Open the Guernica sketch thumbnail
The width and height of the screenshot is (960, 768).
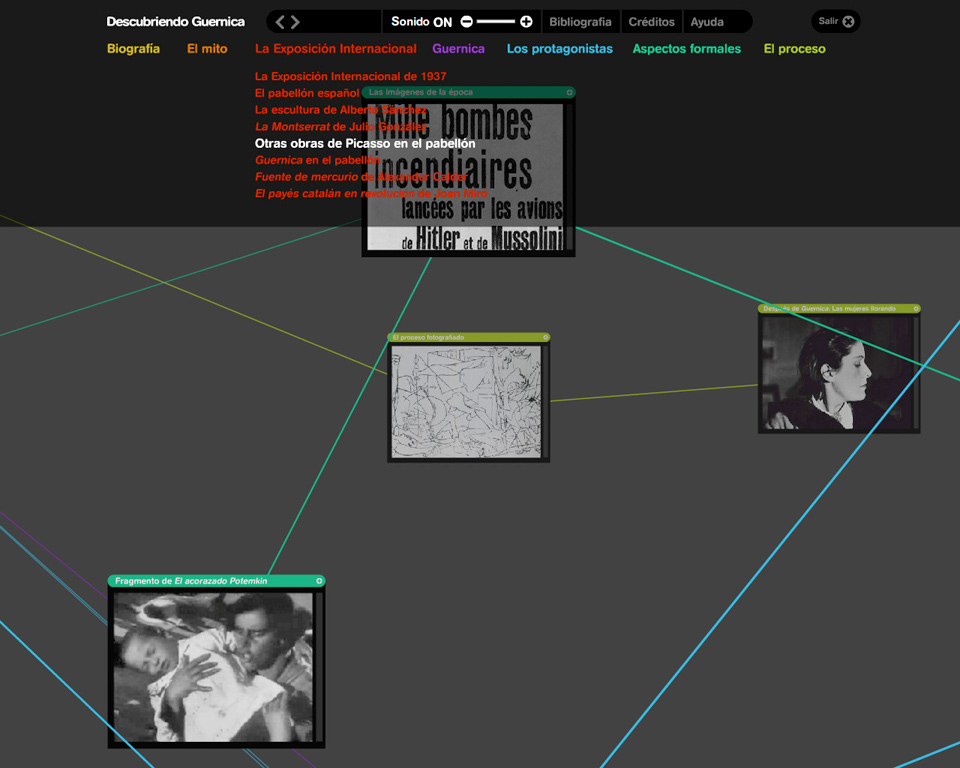(466, 402)
